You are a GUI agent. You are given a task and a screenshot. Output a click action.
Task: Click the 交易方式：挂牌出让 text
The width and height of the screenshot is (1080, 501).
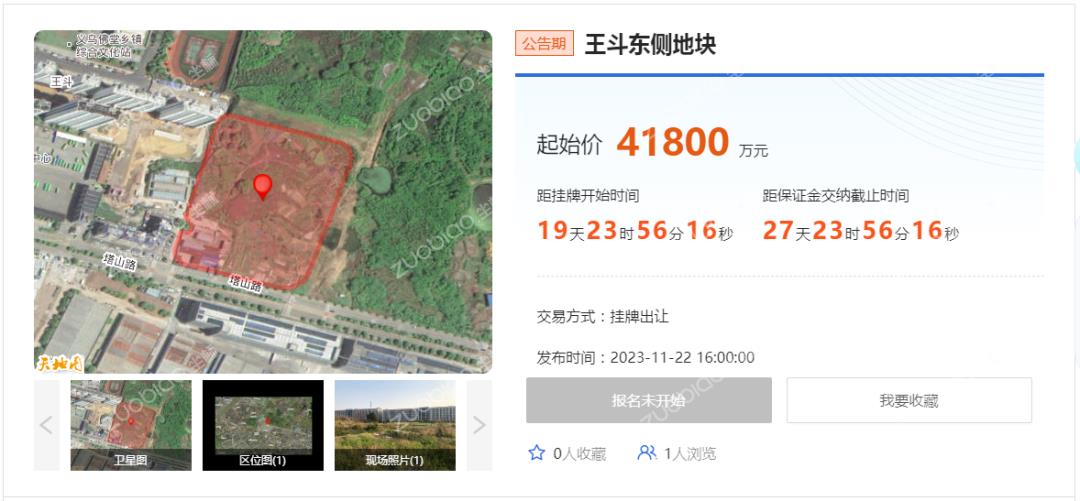pos(603,317)
